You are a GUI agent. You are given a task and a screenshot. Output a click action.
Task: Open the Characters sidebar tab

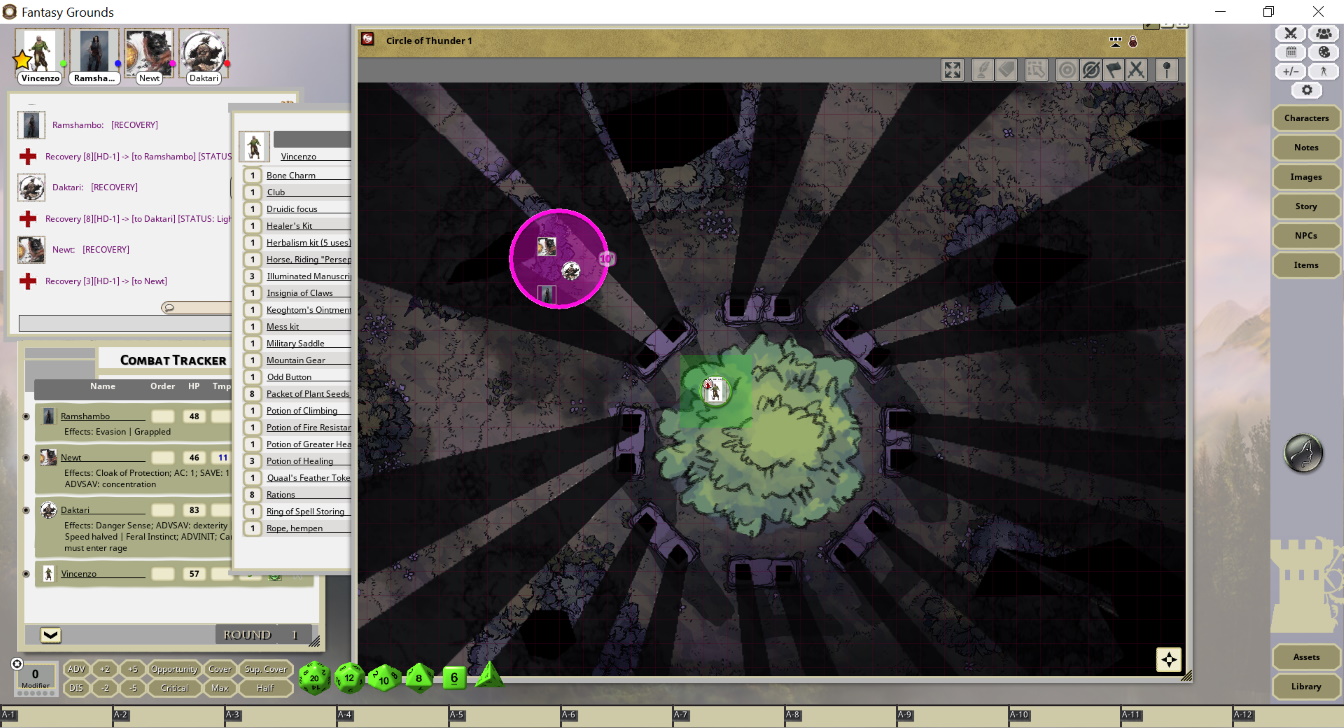tap(1306, 118)
